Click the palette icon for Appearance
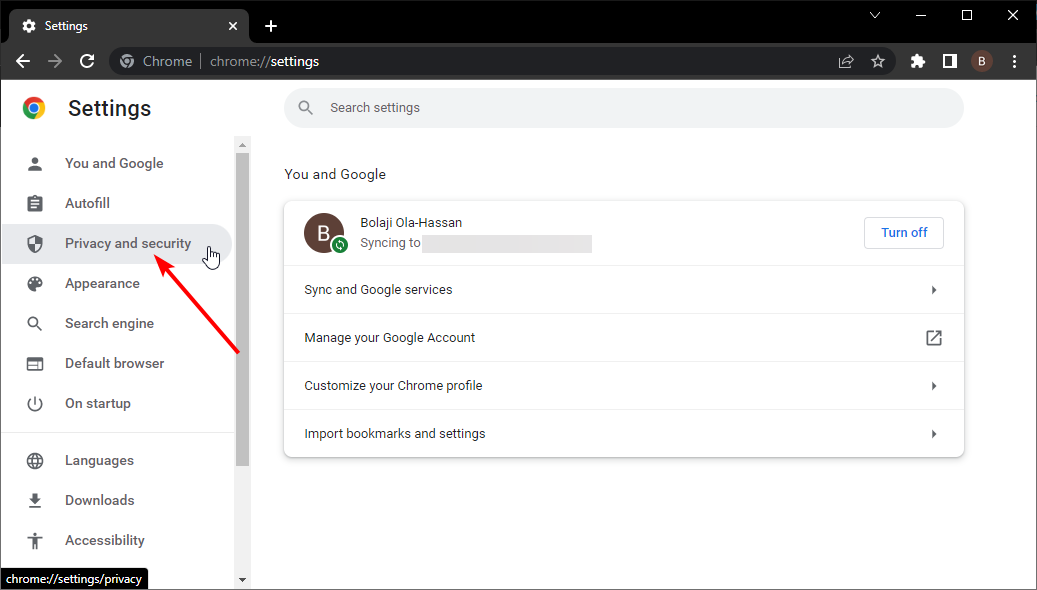This screenshot has height=590, width=1037. [35, 284]
